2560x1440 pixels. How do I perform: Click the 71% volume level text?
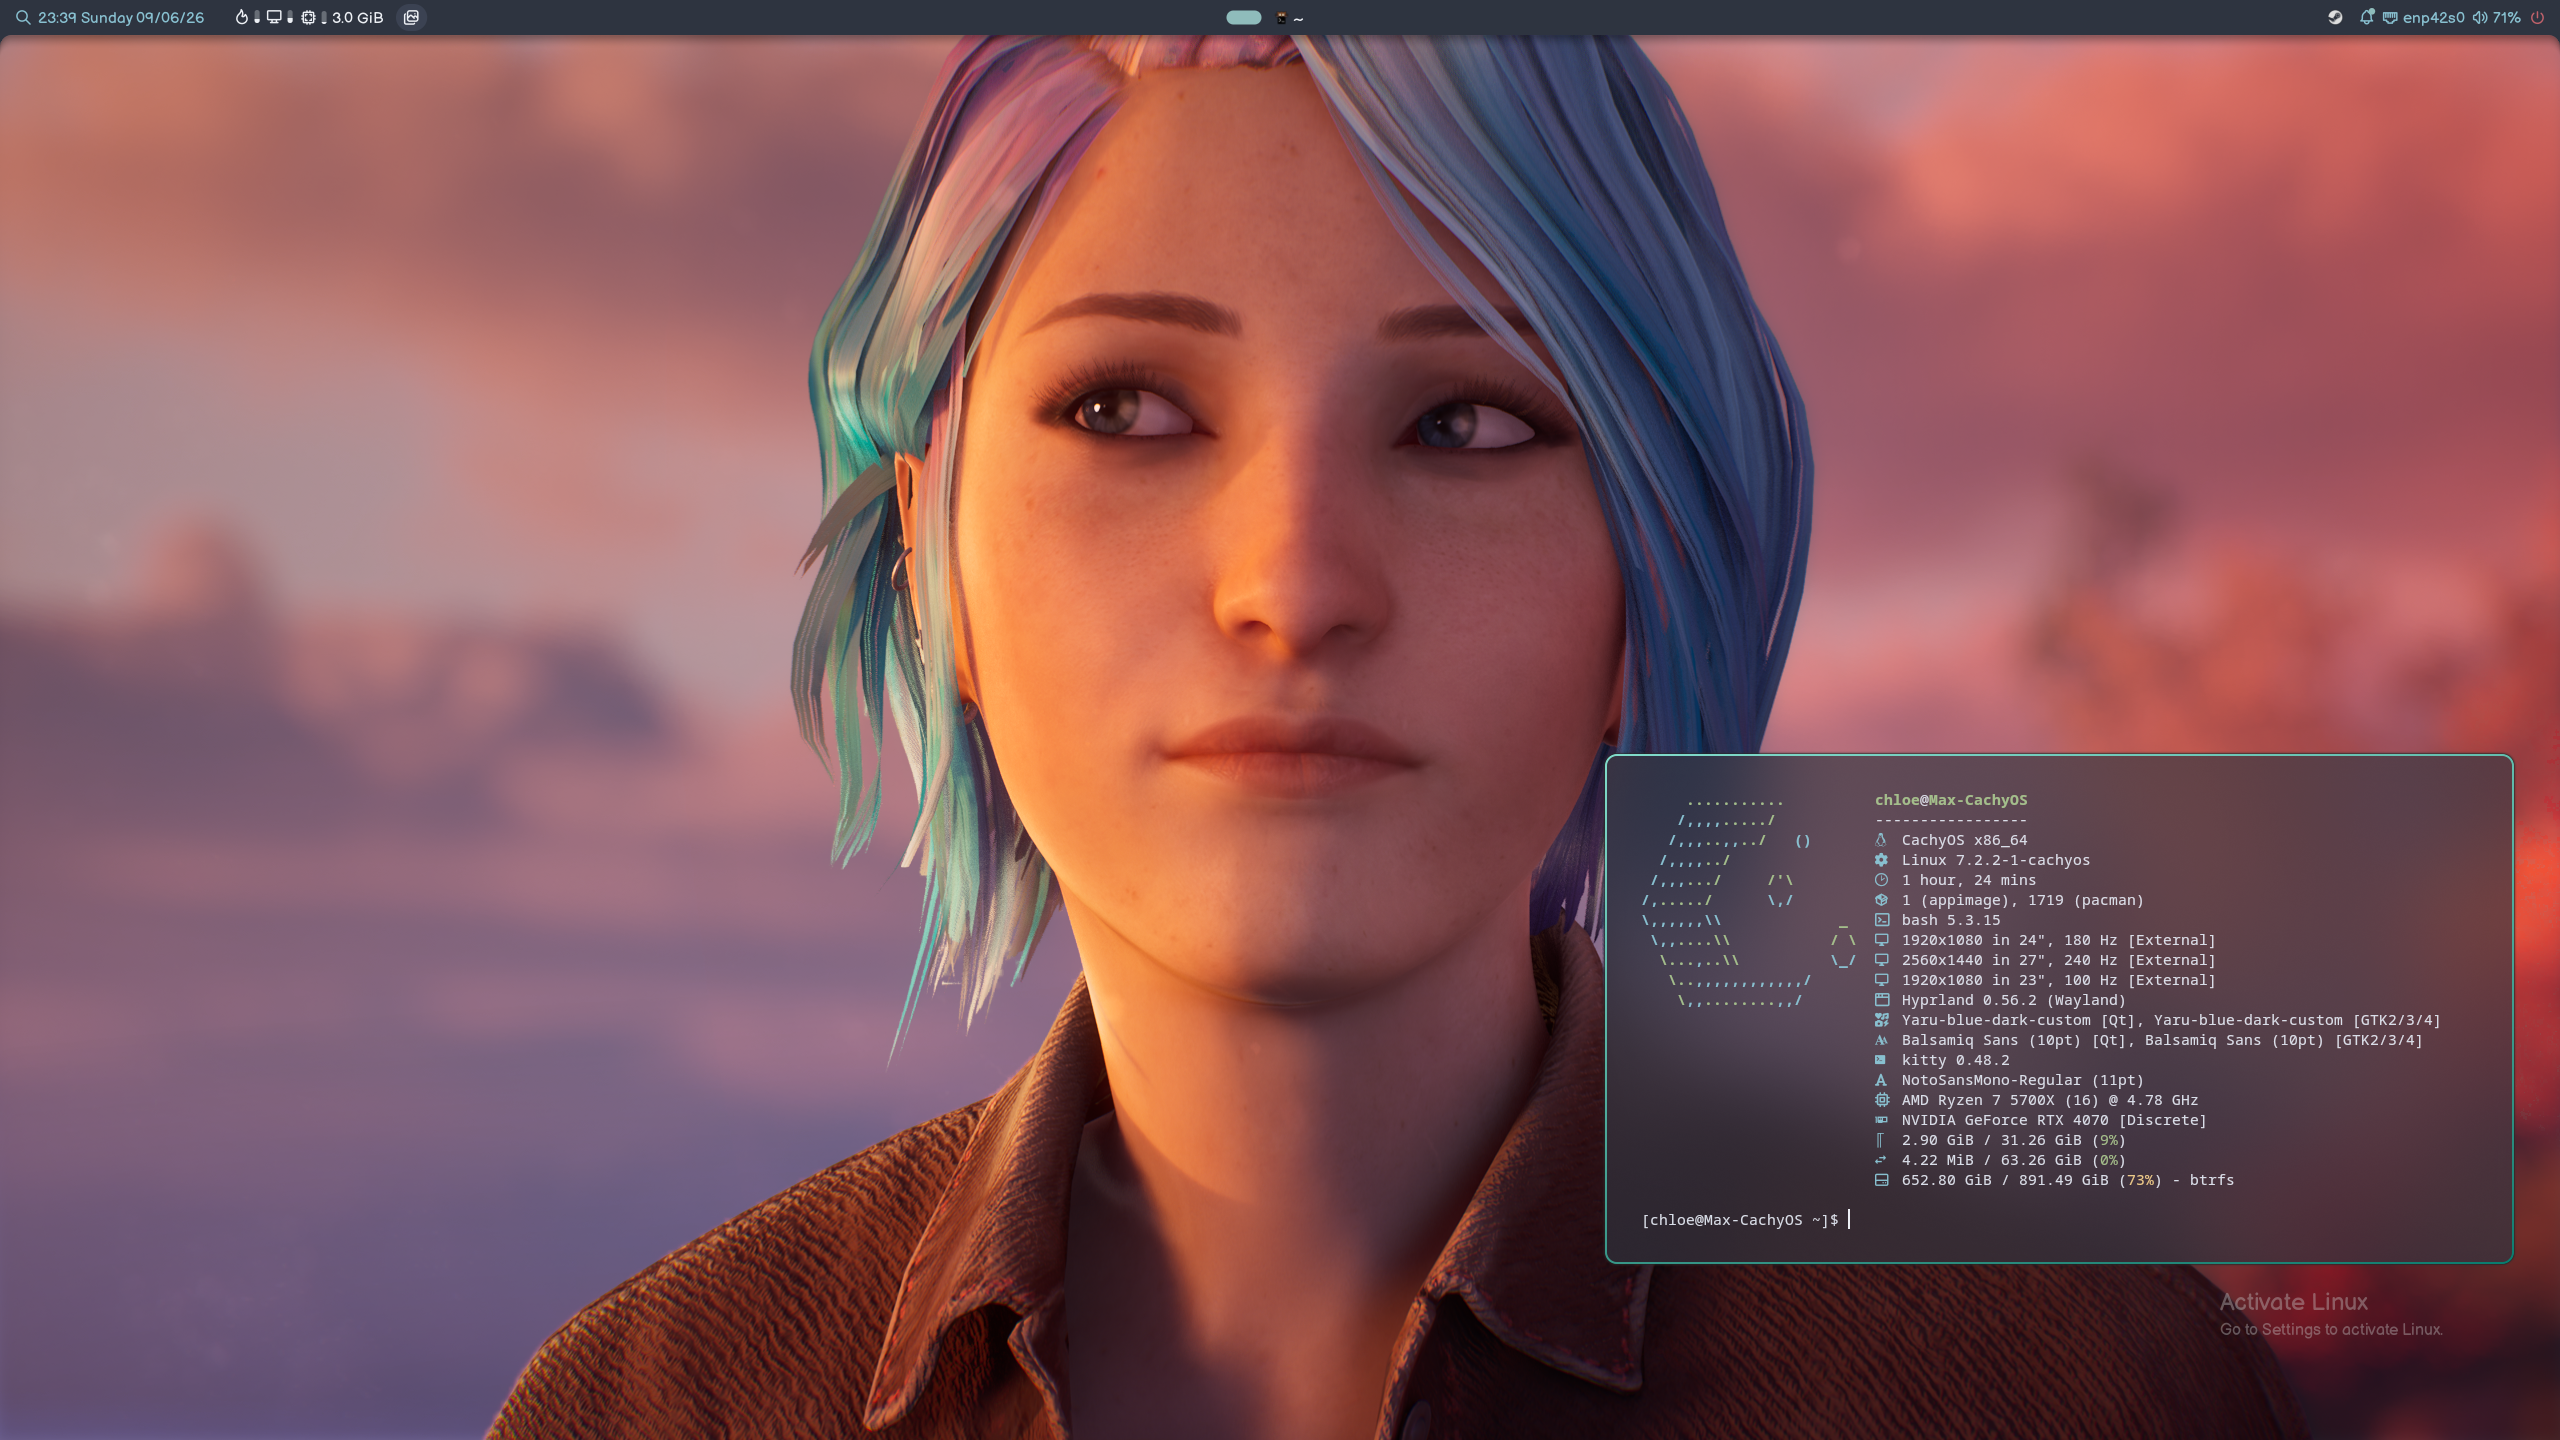click(2506, 17)
